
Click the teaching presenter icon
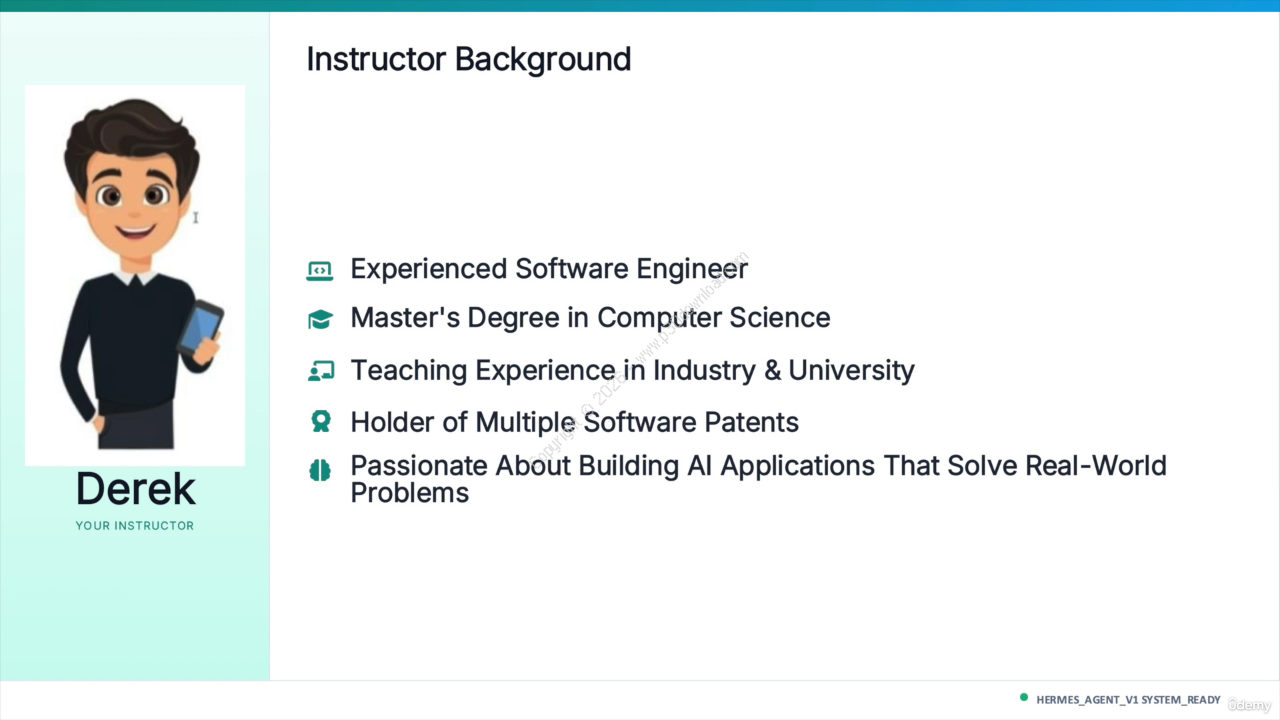pos(320,371)
